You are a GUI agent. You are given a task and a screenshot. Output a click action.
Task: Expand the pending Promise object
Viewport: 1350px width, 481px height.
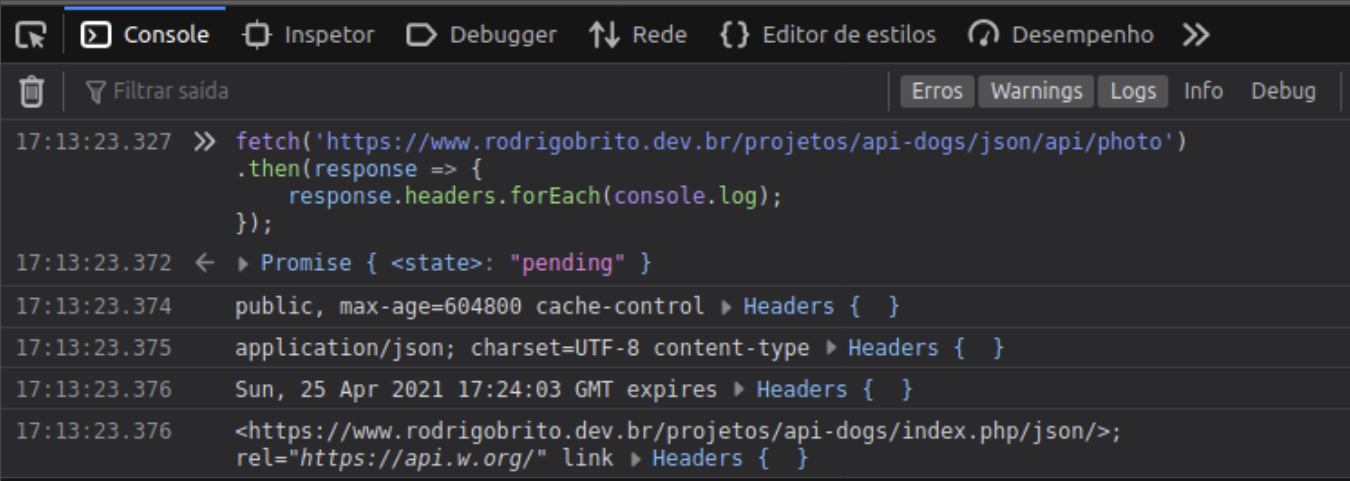(245, 264)
